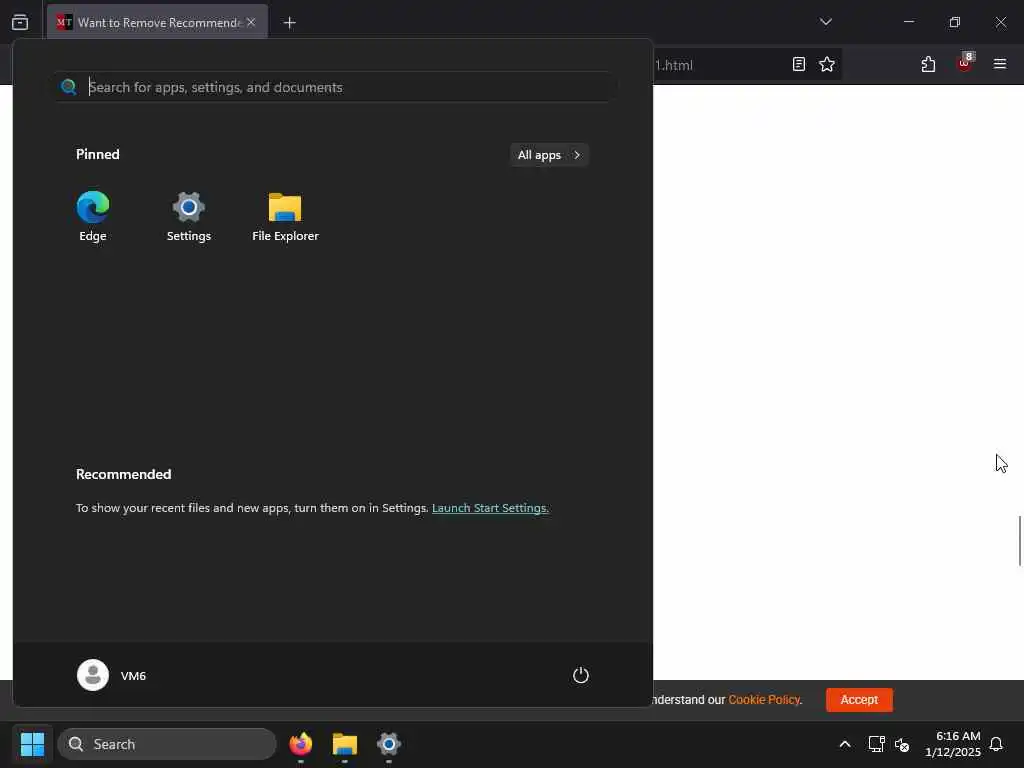Open pinned File Explorer in Start menu
This screenshot has width=1024, height=768.
coord(285,217)
